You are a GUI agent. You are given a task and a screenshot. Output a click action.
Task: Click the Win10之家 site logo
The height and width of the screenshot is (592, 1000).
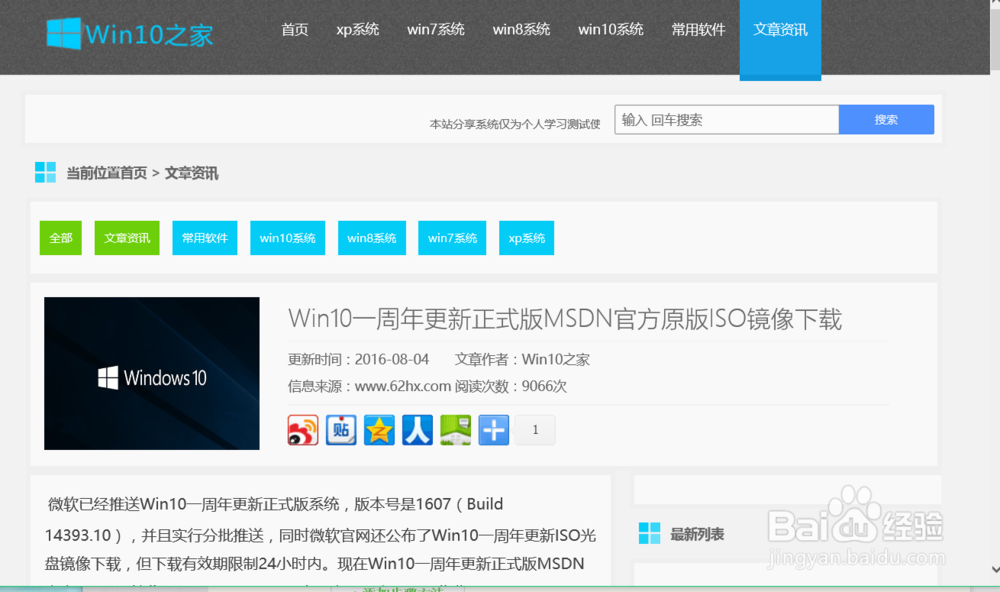[x=129, y=33]
